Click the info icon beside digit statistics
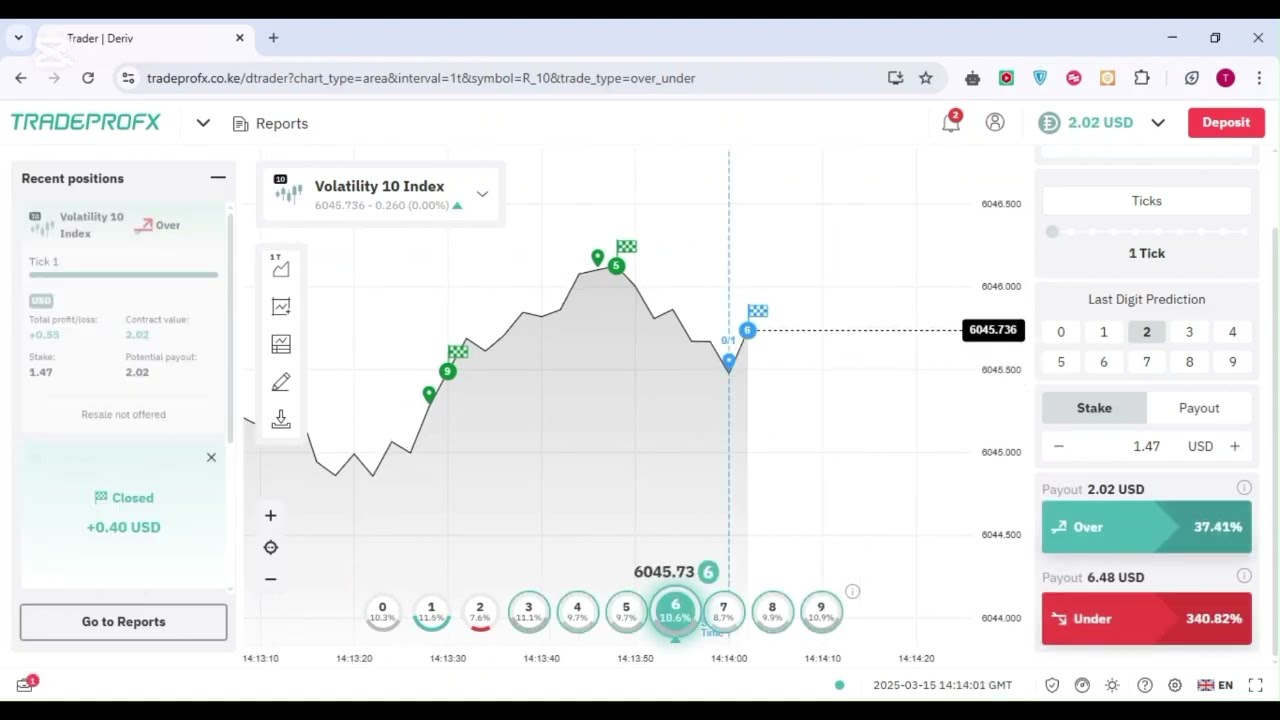Viewport: 1280px width, 720px height. point(852,591)
